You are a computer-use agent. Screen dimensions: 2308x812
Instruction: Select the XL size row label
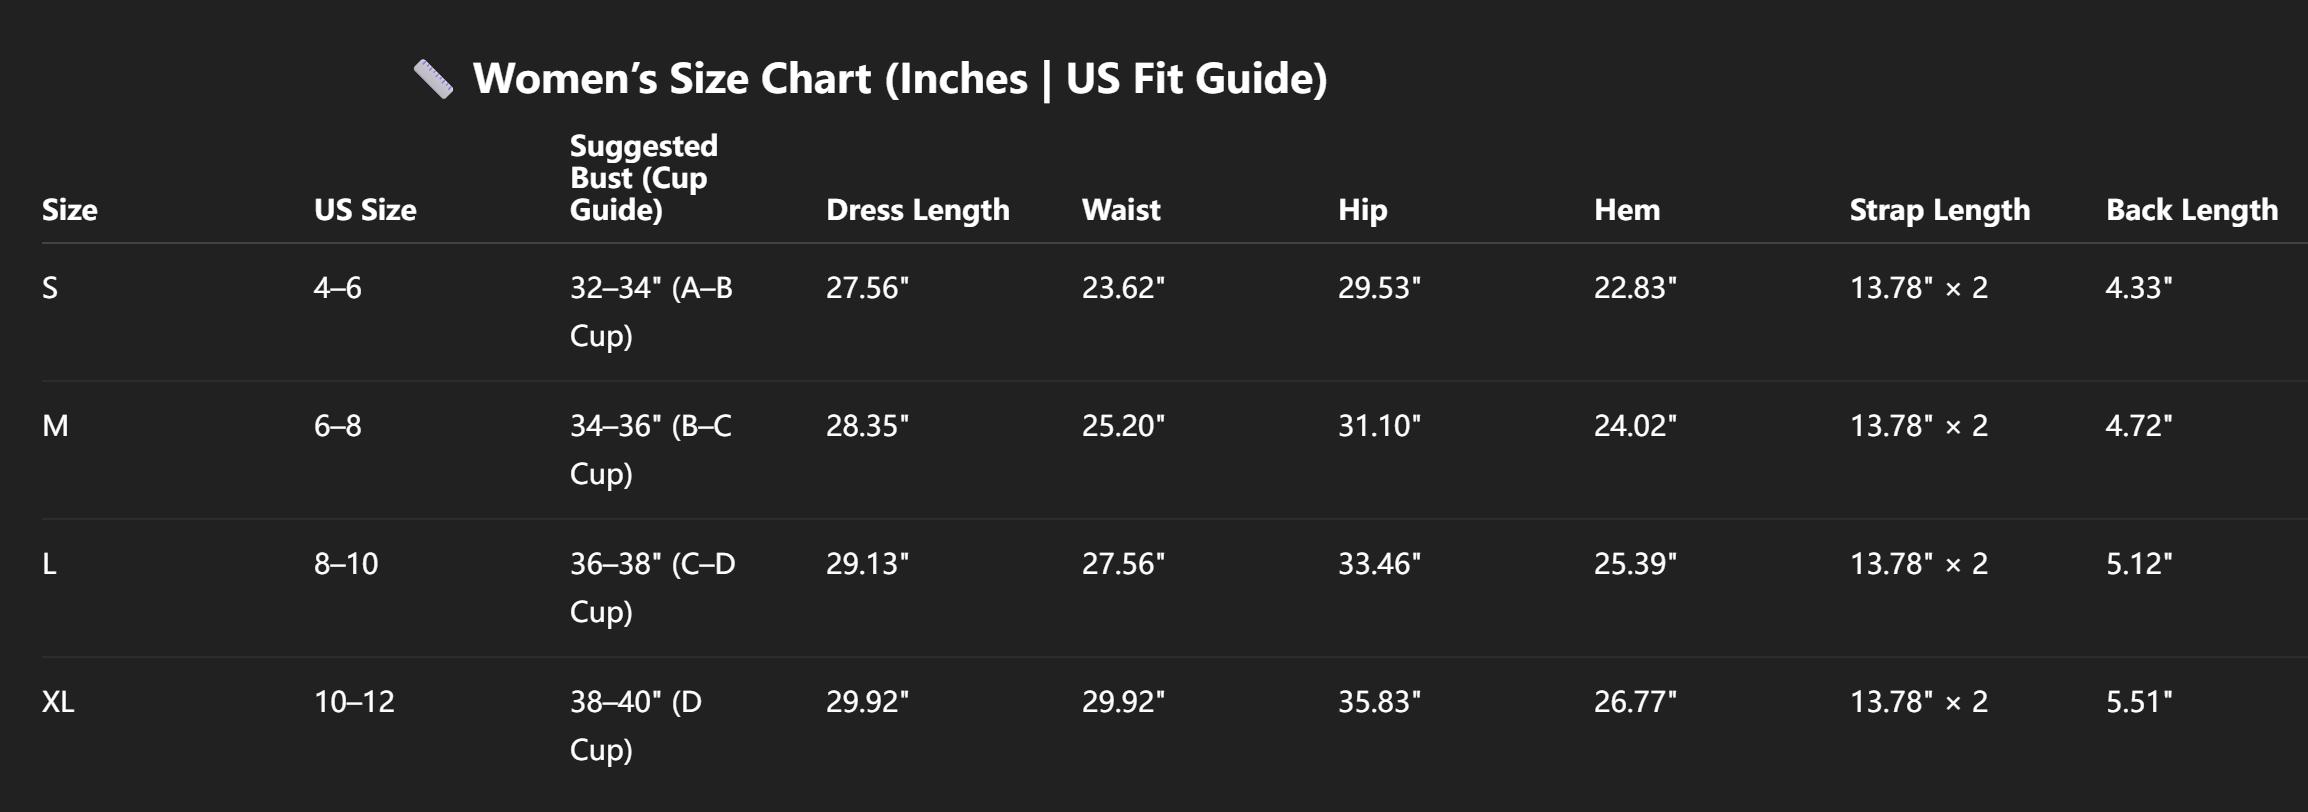pos(58,702)
